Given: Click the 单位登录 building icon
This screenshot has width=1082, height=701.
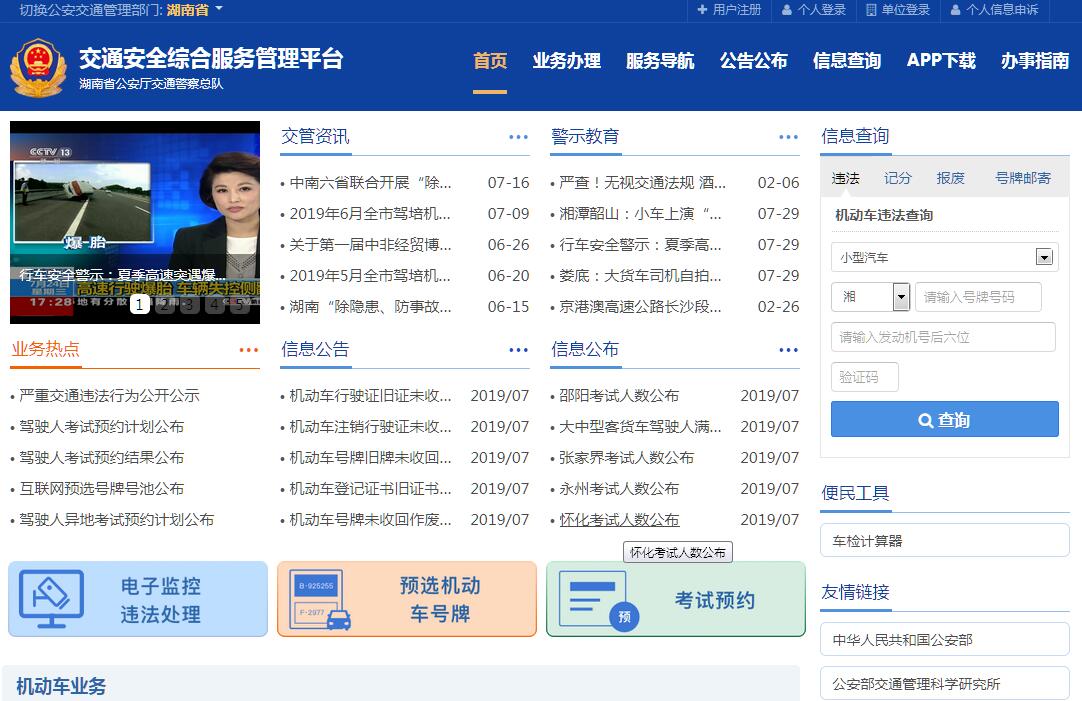Looking at the screenshot, I should click(871, 10).
